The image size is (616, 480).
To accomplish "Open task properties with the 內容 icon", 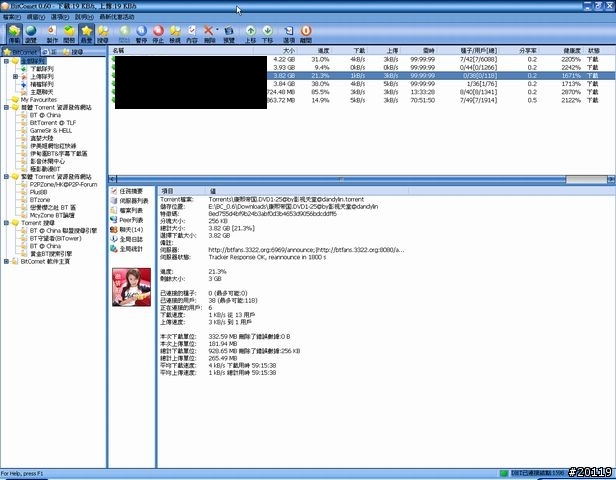I will click(x=192, y=34).
